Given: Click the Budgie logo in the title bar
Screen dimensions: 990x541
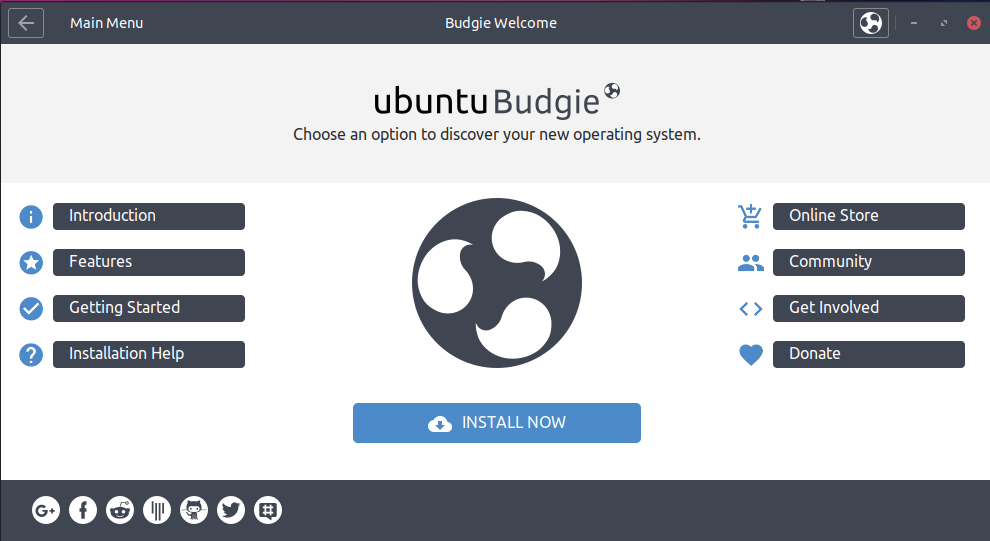Looking at the screenshot, I should [x=871, y=23].
